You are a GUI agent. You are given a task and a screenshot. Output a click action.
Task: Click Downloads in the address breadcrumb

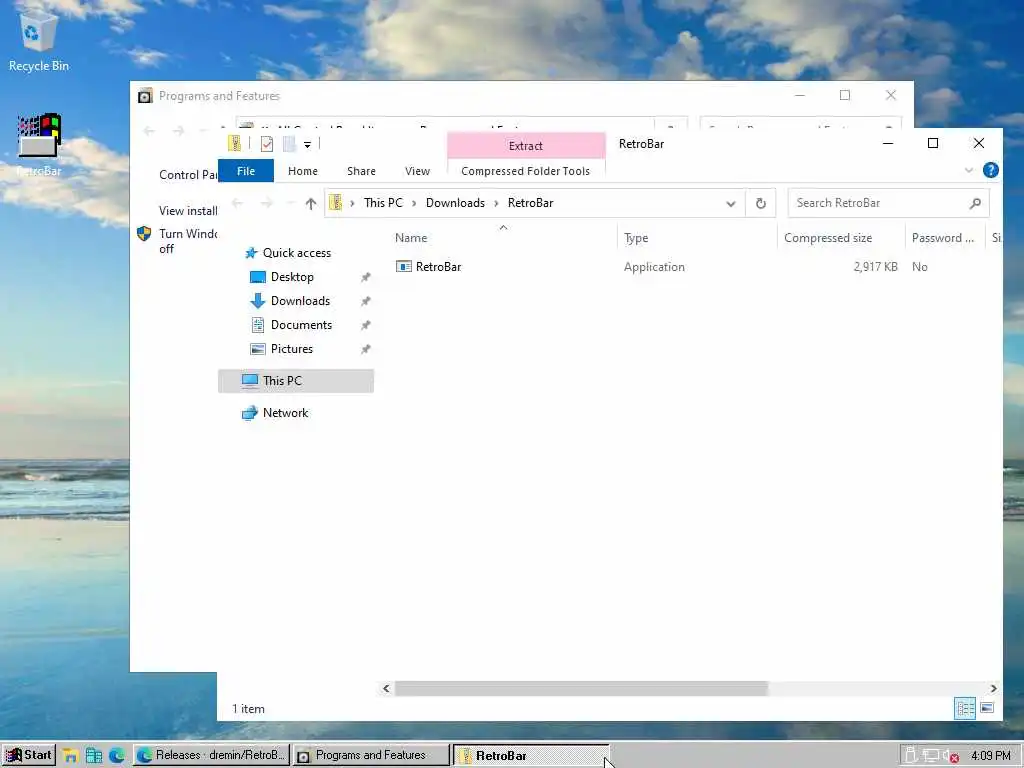tap(455, 203)
